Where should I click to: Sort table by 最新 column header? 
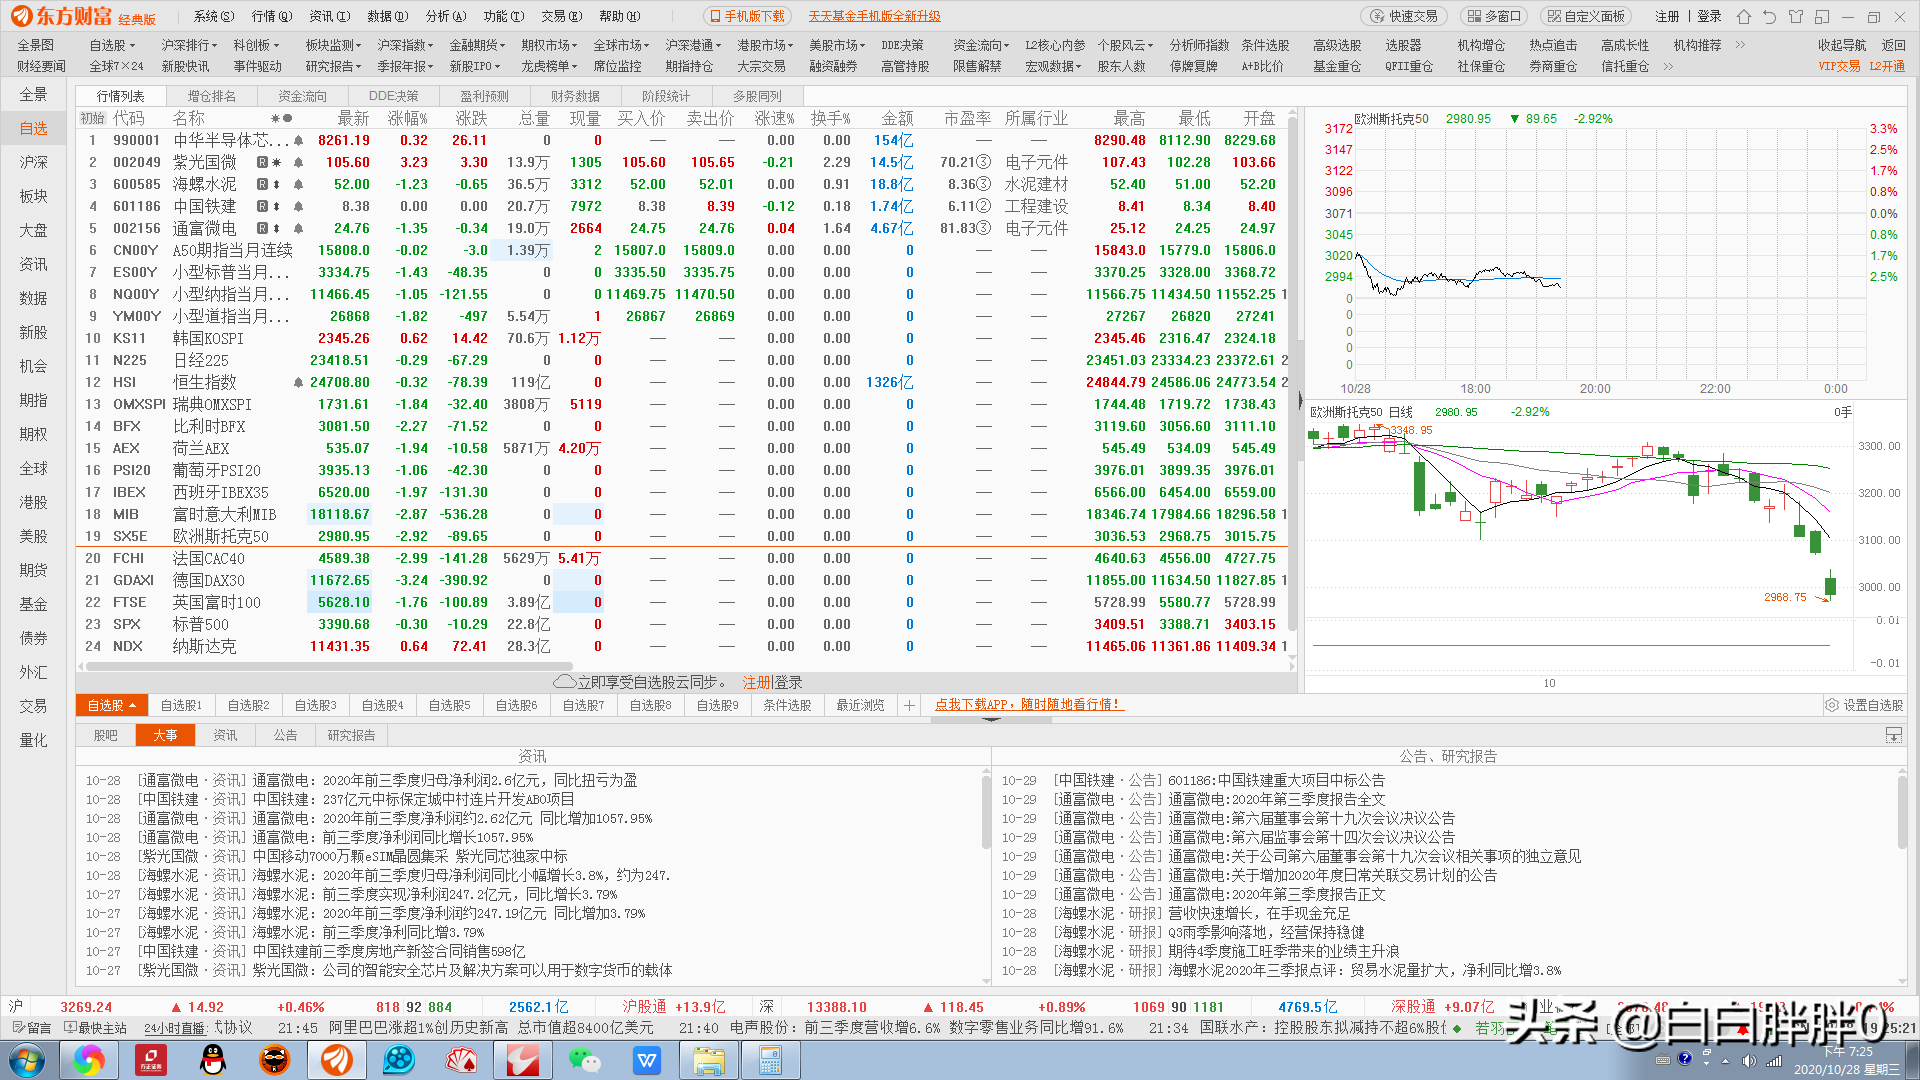coord(353,118)
